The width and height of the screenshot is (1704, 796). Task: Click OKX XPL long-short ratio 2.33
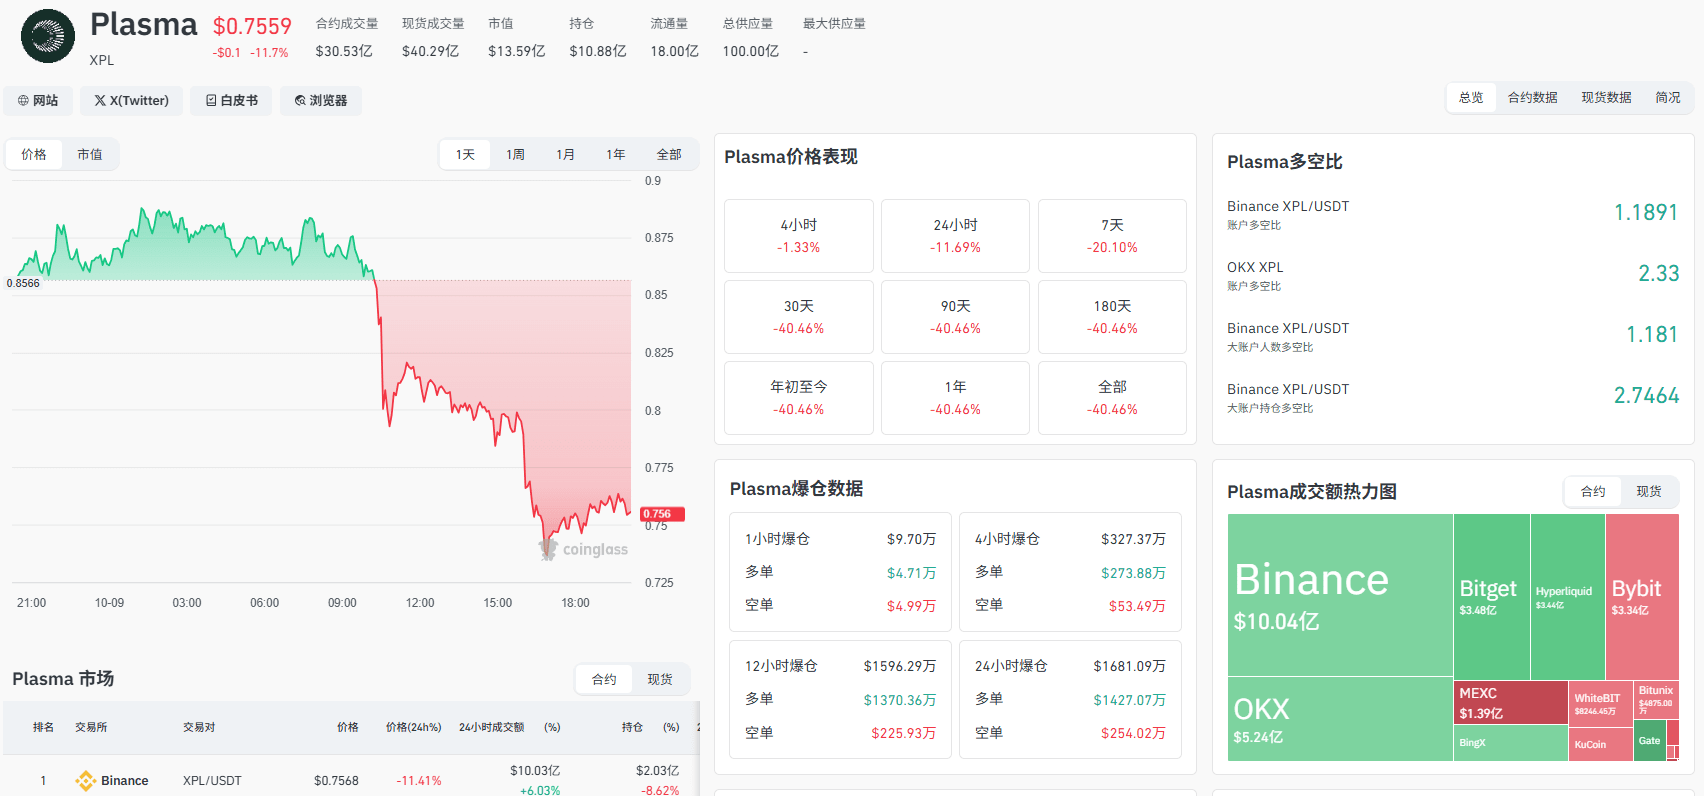point(1658,274)
